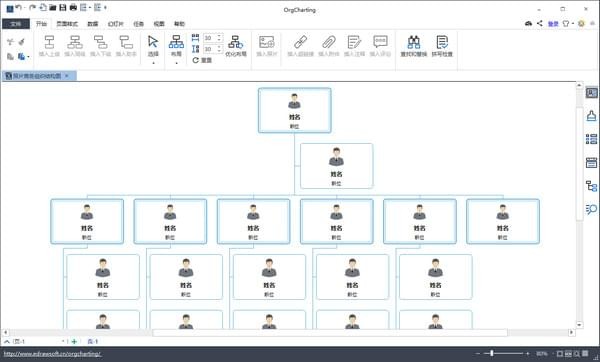
Task: Switch to the Help (帮助) tab
Action: pyautogui.click(x=179, y=24)
